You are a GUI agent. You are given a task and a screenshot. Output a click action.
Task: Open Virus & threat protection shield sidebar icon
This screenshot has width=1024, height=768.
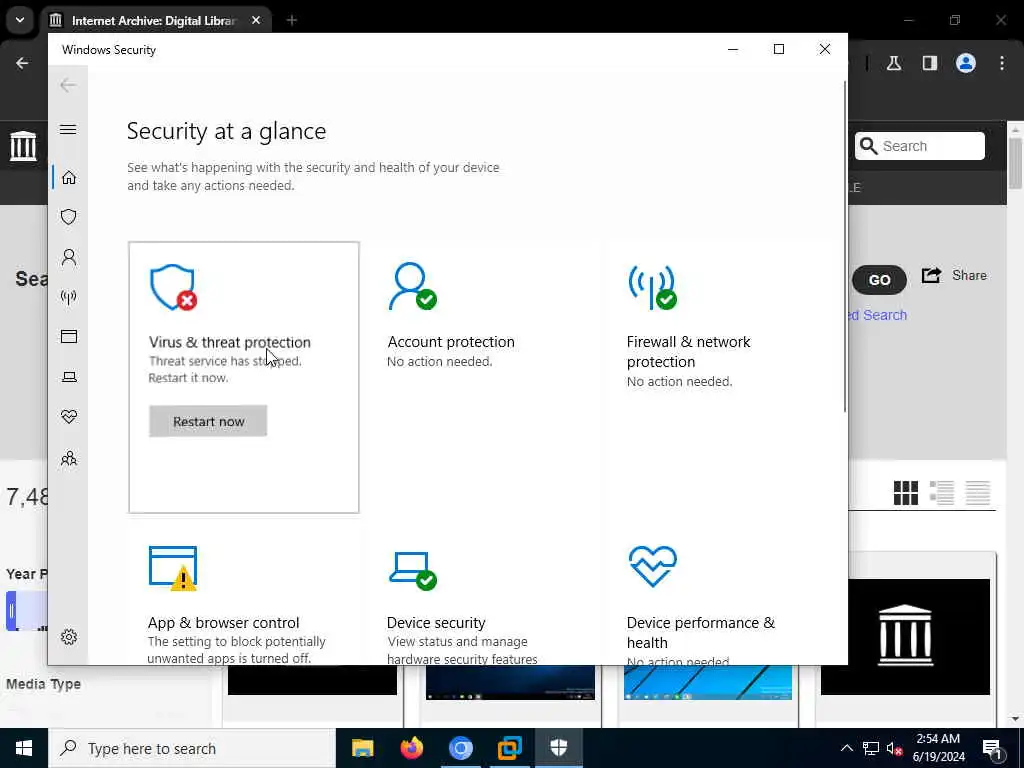[69, 217]
